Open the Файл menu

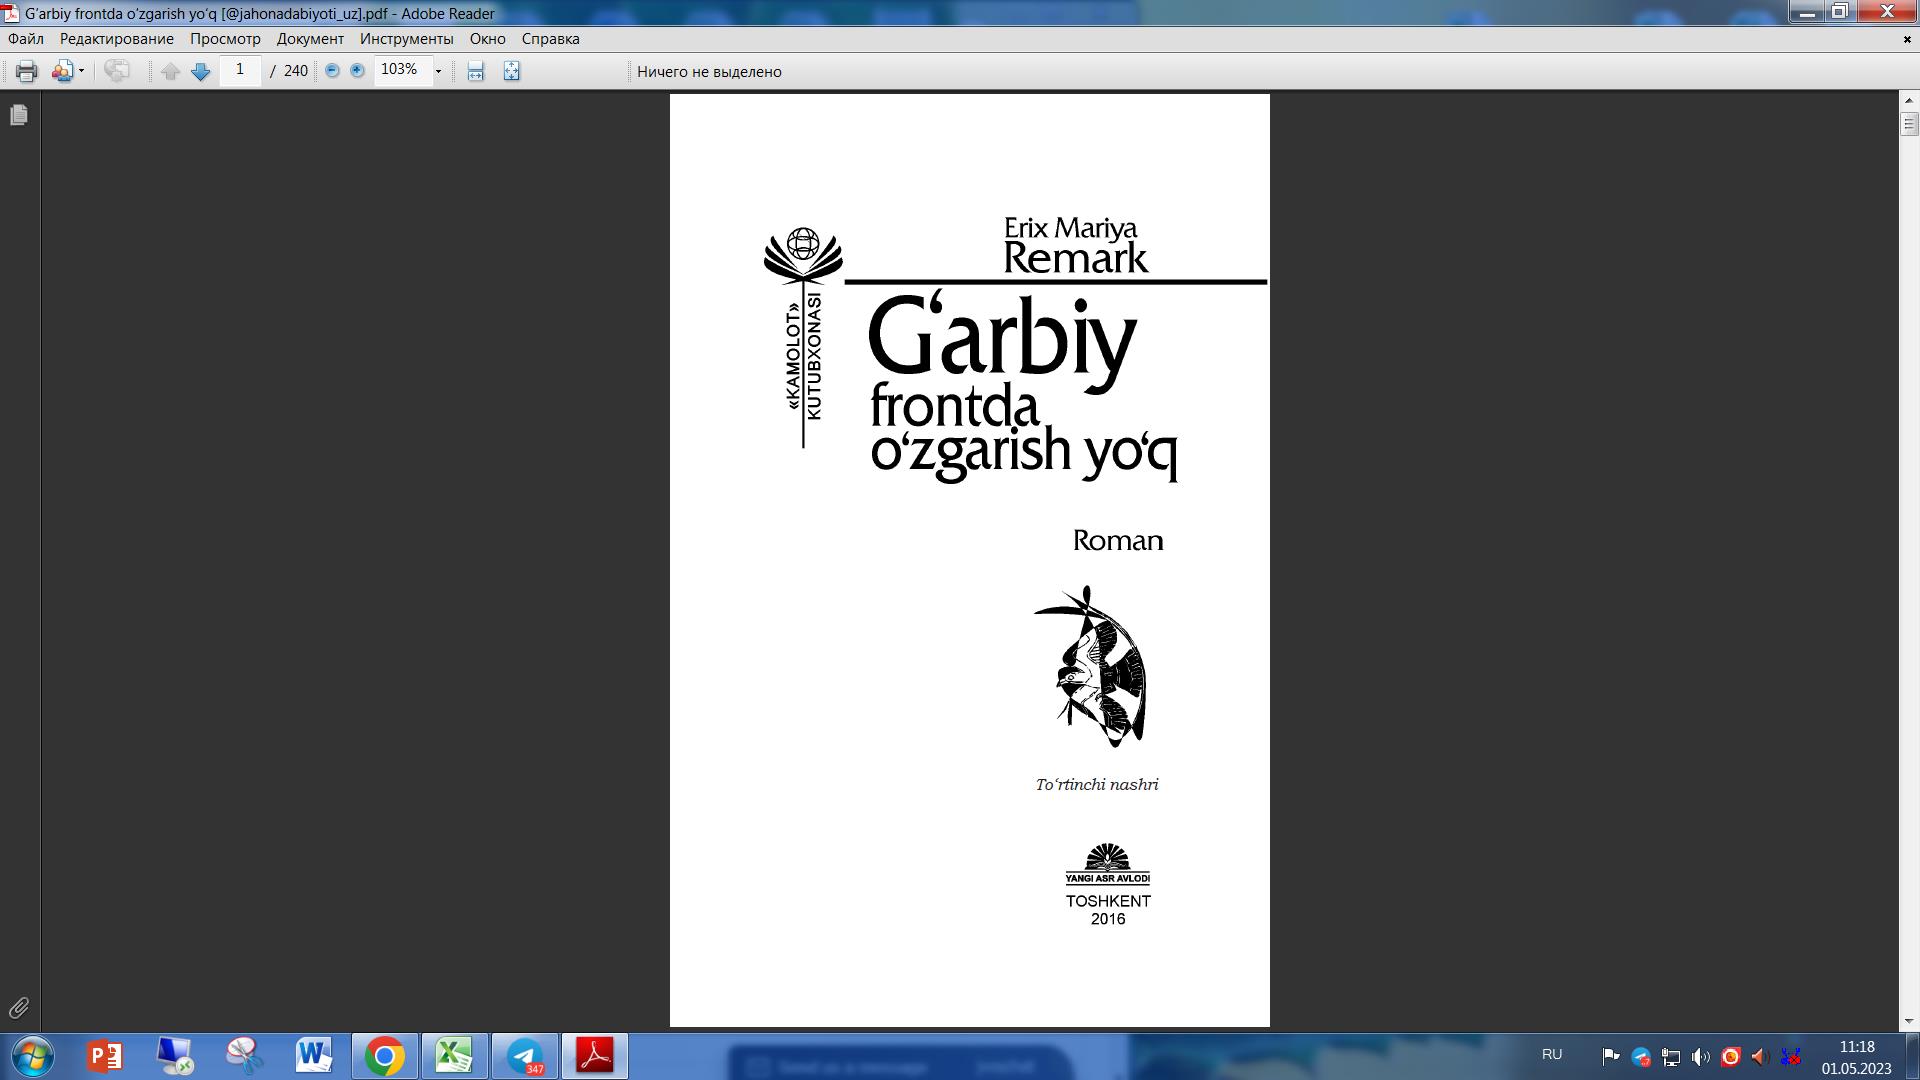coord(25,38)
